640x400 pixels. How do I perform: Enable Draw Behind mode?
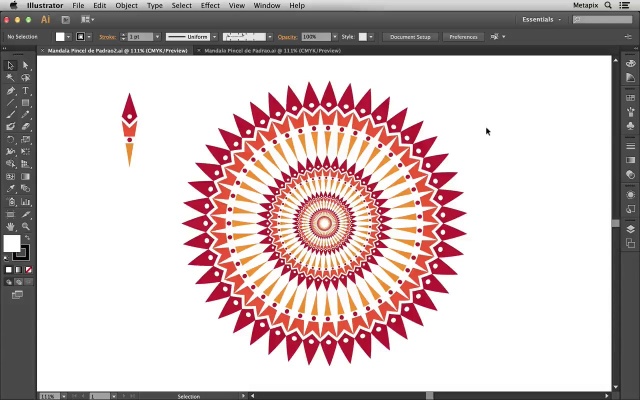point(18,282)
